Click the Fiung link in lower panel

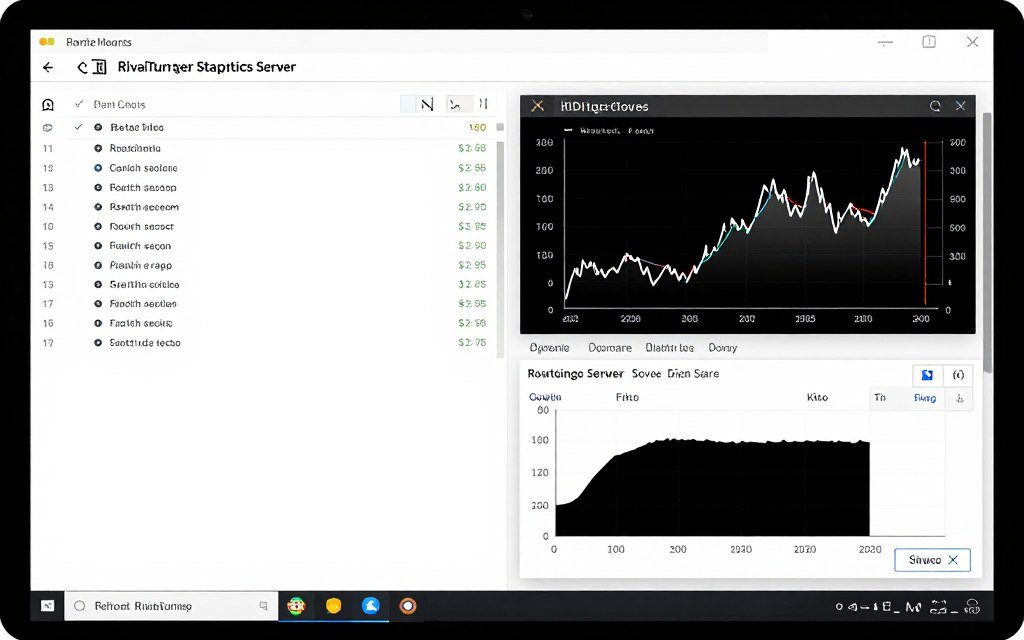coord(925,398)
